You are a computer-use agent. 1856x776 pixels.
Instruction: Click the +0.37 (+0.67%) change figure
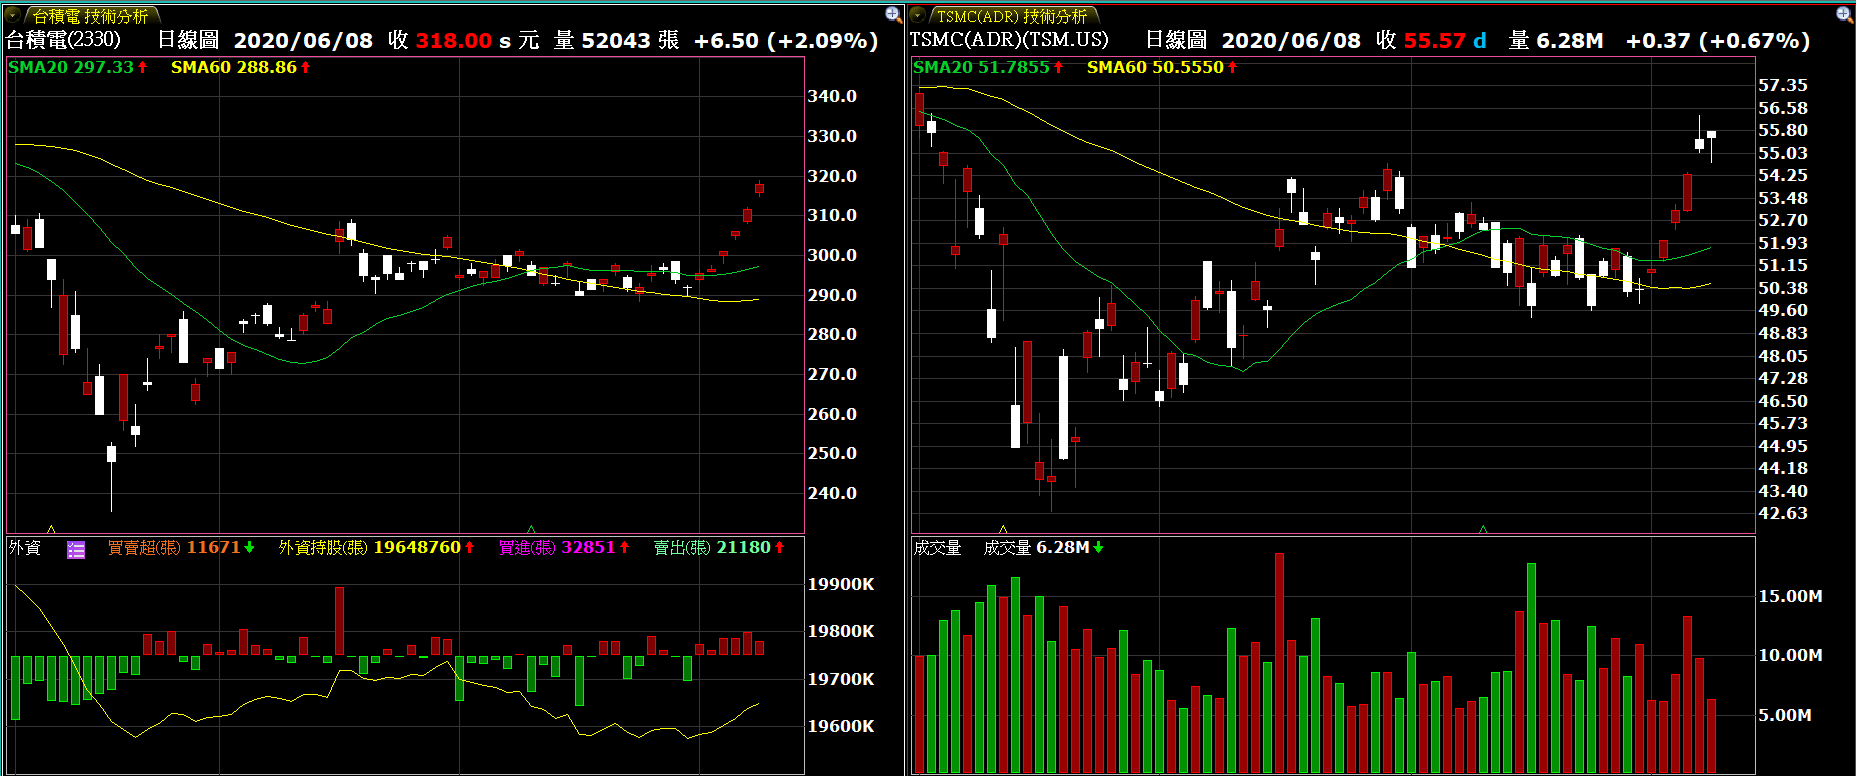click(1718, 41)
